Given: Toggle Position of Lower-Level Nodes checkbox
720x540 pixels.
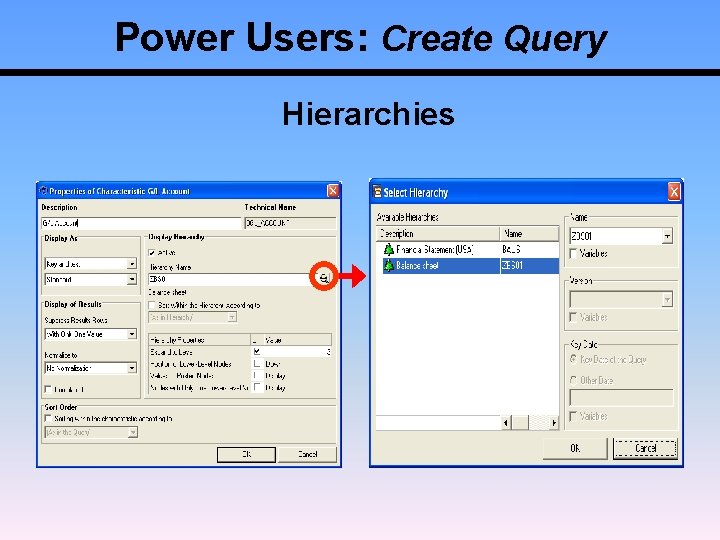Looking at the screenshot, I should 257,364.
